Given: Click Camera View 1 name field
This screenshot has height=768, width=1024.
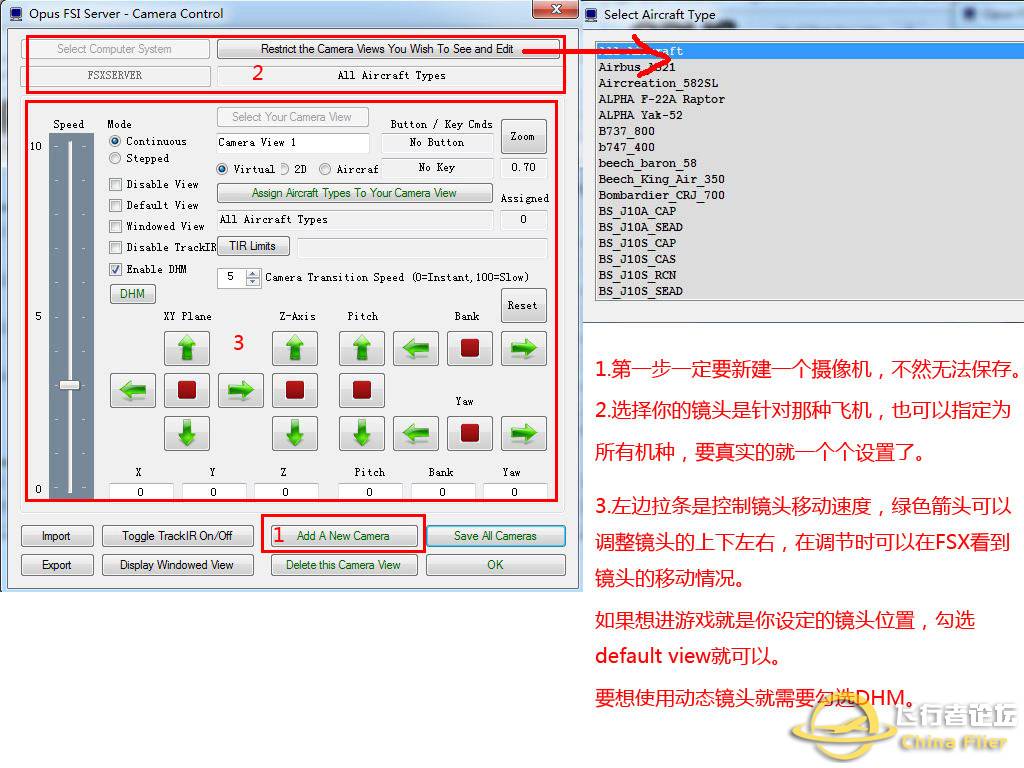Looking at the screenshot, I should click(293, 142).
